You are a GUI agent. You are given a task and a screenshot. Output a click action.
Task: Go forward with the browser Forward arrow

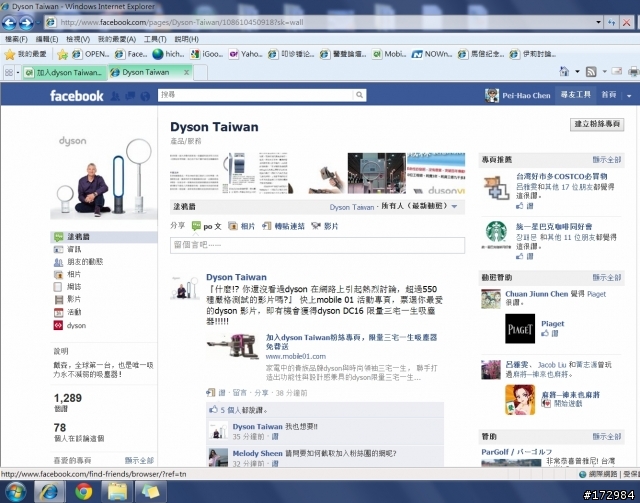pos(26,23)
